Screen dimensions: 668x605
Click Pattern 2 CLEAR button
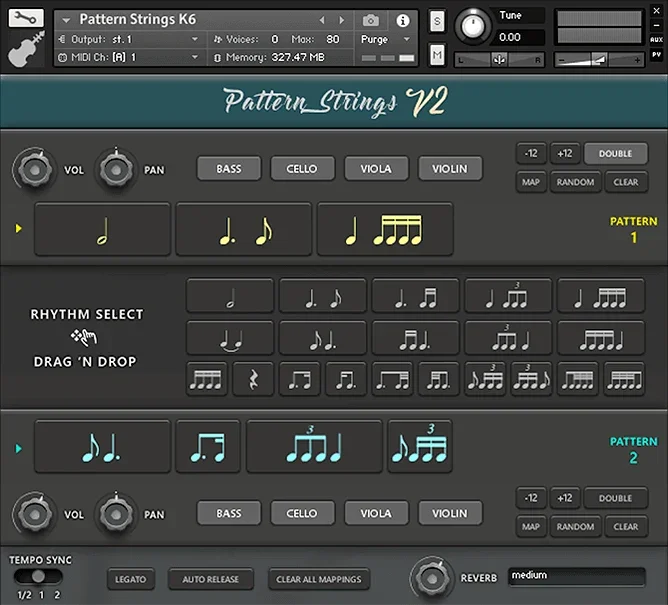(626, 527)
